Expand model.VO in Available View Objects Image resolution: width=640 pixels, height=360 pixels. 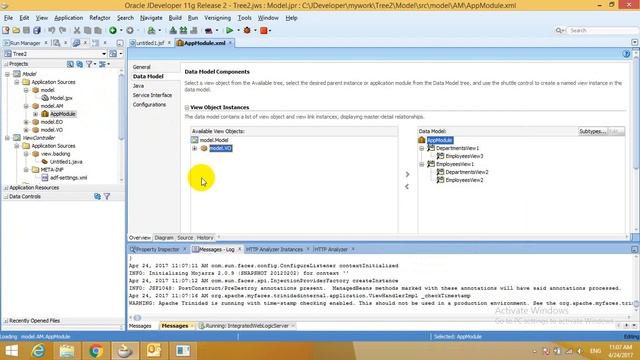[195, 148]
